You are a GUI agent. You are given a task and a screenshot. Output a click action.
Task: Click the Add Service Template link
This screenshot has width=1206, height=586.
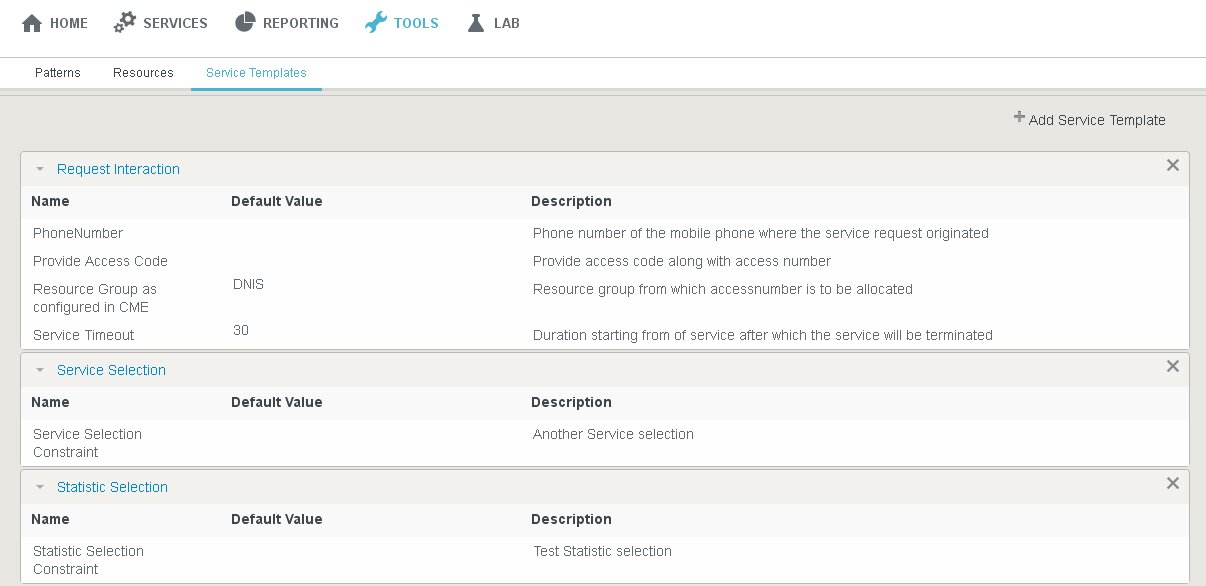[1096, 120]
